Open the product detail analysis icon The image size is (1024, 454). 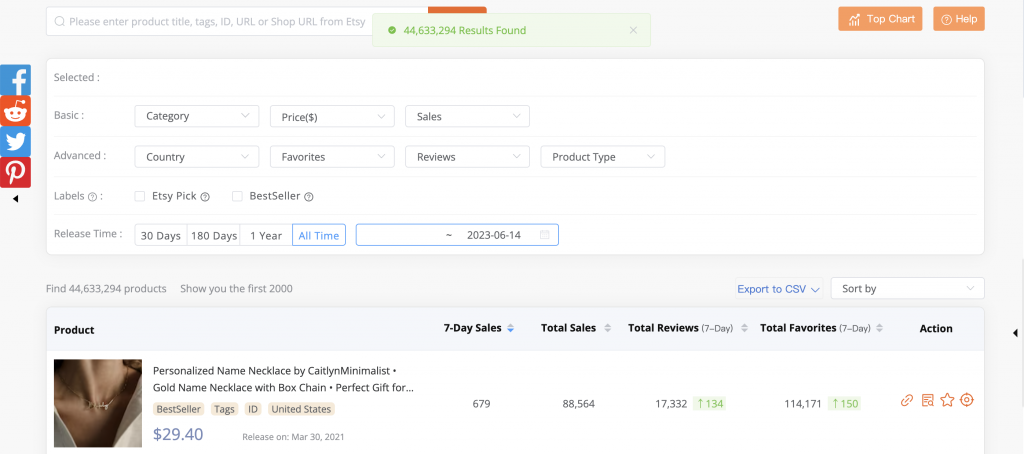[x=928, y=401]
